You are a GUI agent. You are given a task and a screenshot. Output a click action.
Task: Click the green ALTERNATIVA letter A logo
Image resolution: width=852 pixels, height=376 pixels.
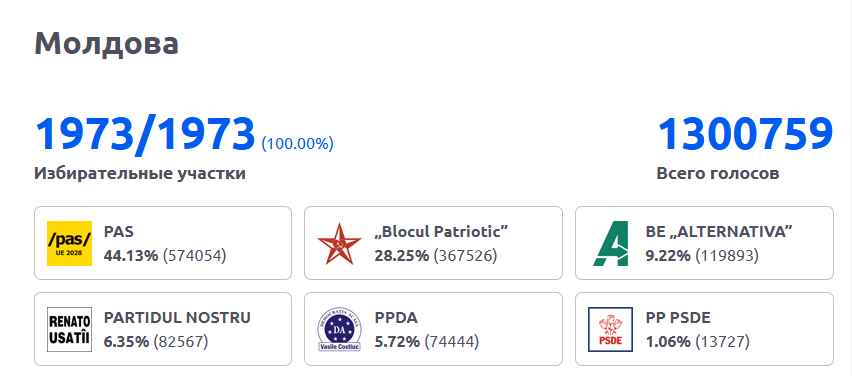610,243
